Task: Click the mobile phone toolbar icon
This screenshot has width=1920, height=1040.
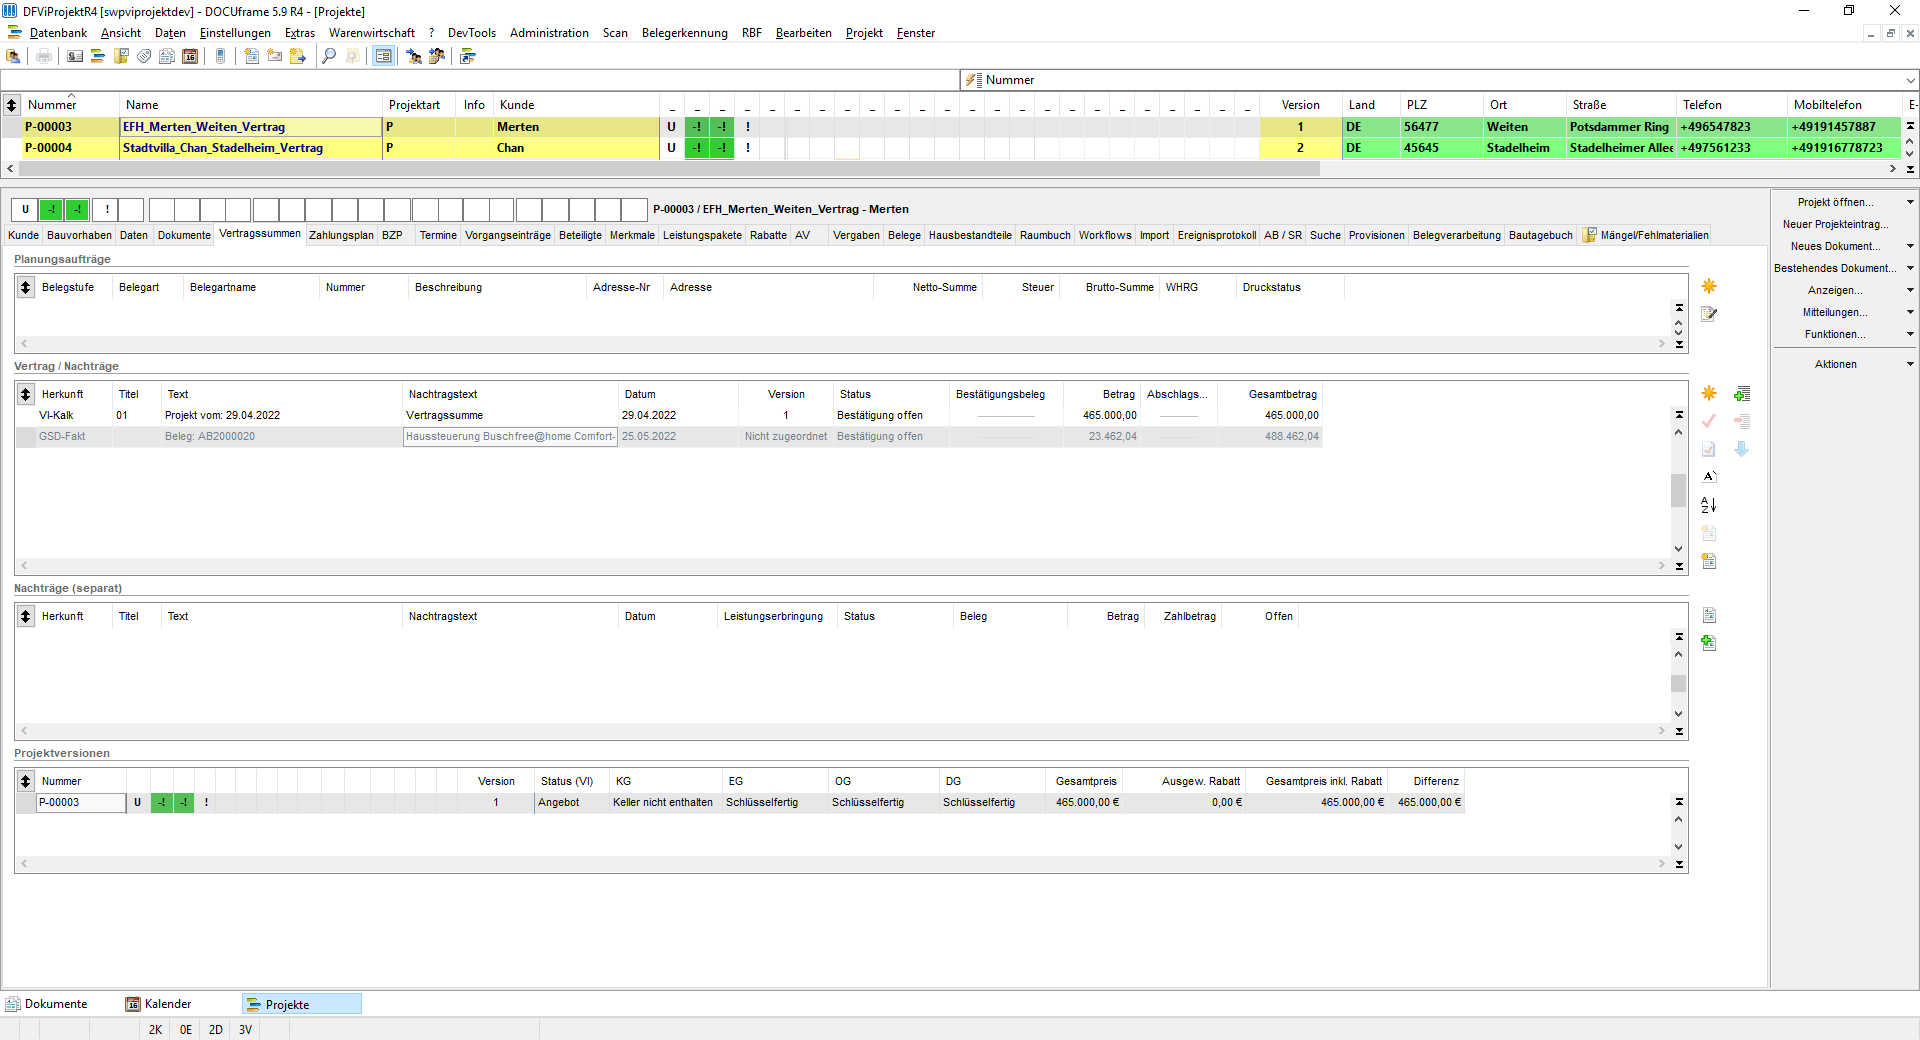Action: tap(220, 57)
